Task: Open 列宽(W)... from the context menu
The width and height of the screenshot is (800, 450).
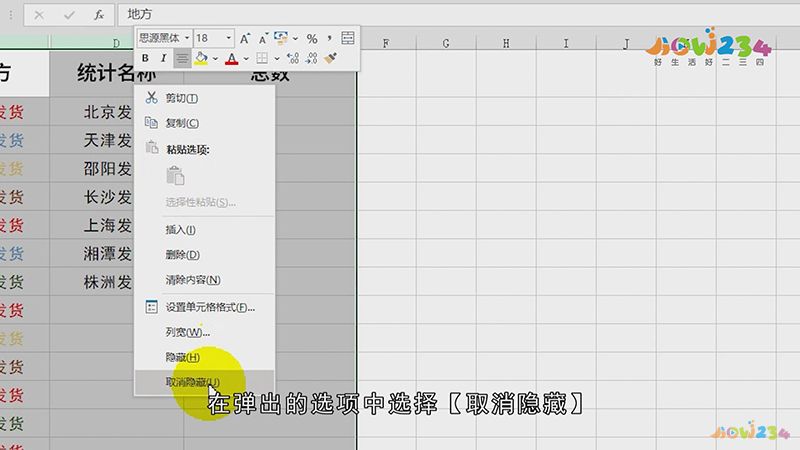Action: click(x=204, y=332)
